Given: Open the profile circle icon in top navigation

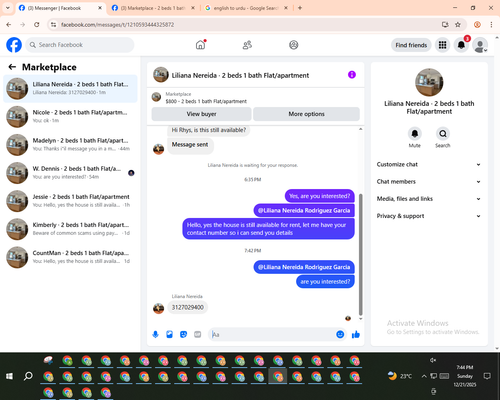Looking at the screenshot, I should tap(294, 45).
